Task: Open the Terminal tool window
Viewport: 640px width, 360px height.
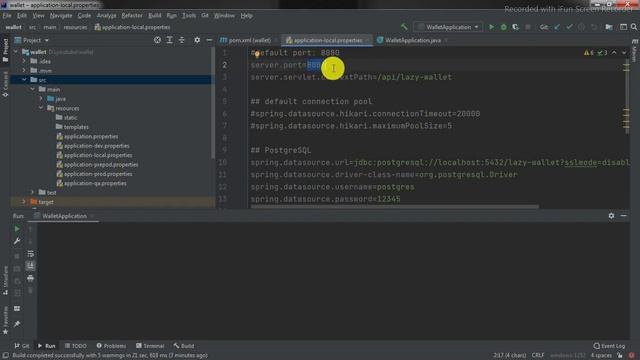Action: pos(150,346)
